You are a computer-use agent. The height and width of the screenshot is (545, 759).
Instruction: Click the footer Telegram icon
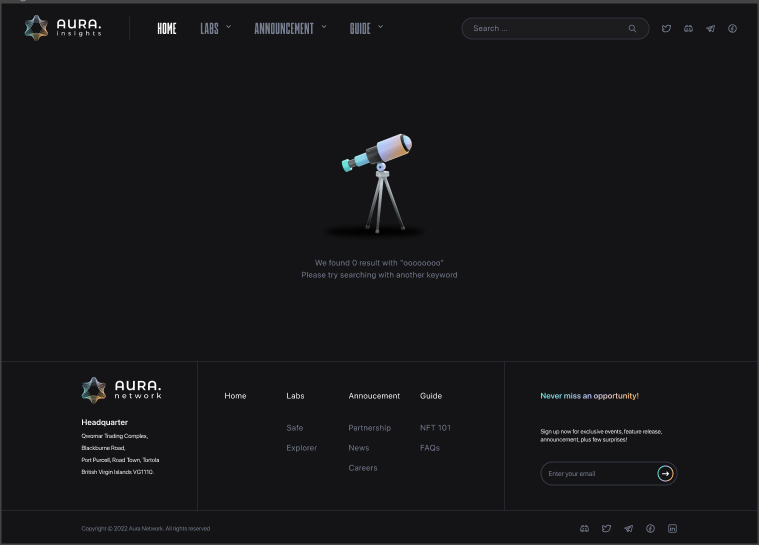point(628,529)
